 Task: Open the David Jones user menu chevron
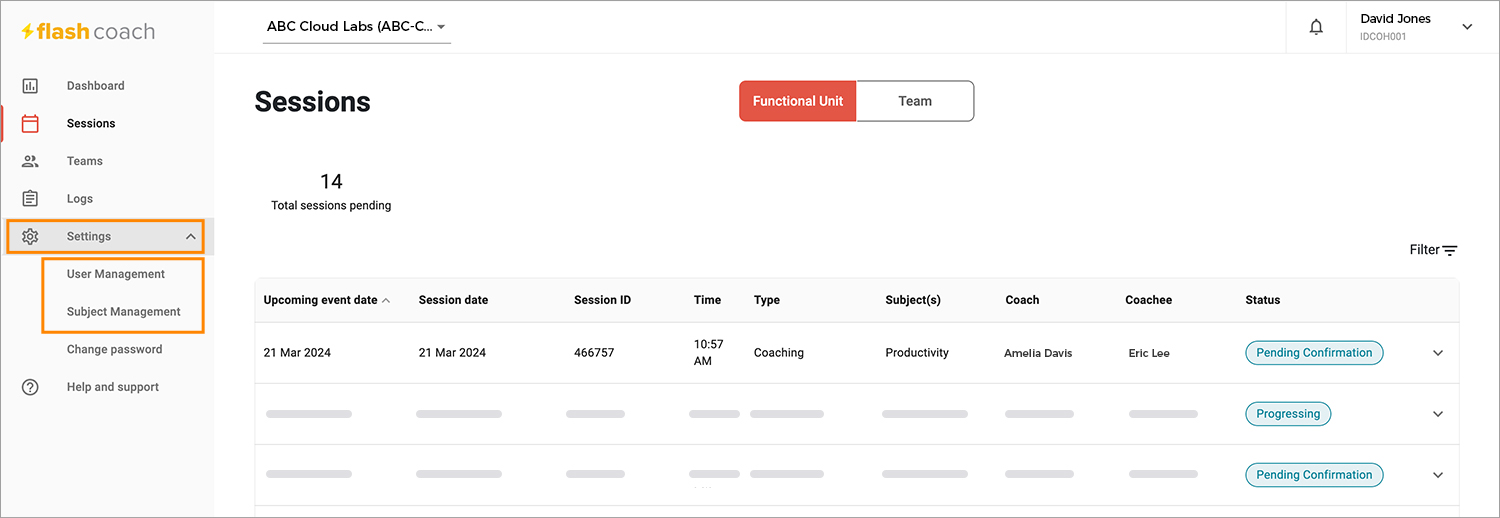tap(1468, 27)
